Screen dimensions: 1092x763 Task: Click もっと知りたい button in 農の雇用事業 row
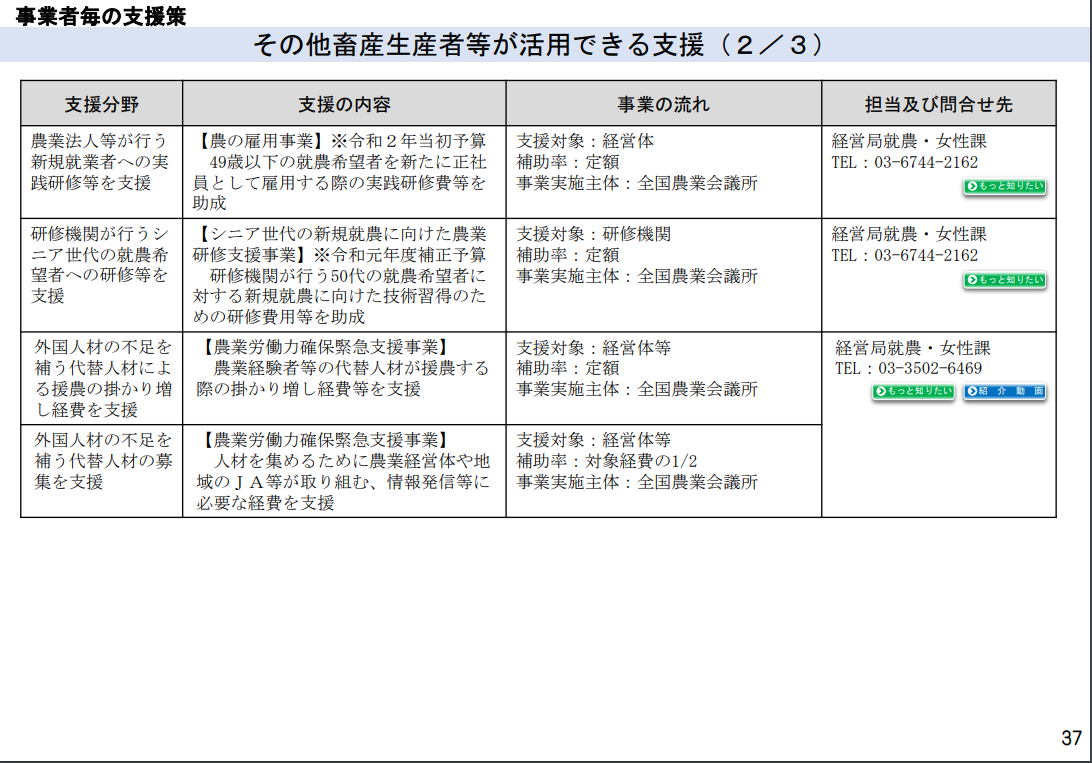point(1005,186)
